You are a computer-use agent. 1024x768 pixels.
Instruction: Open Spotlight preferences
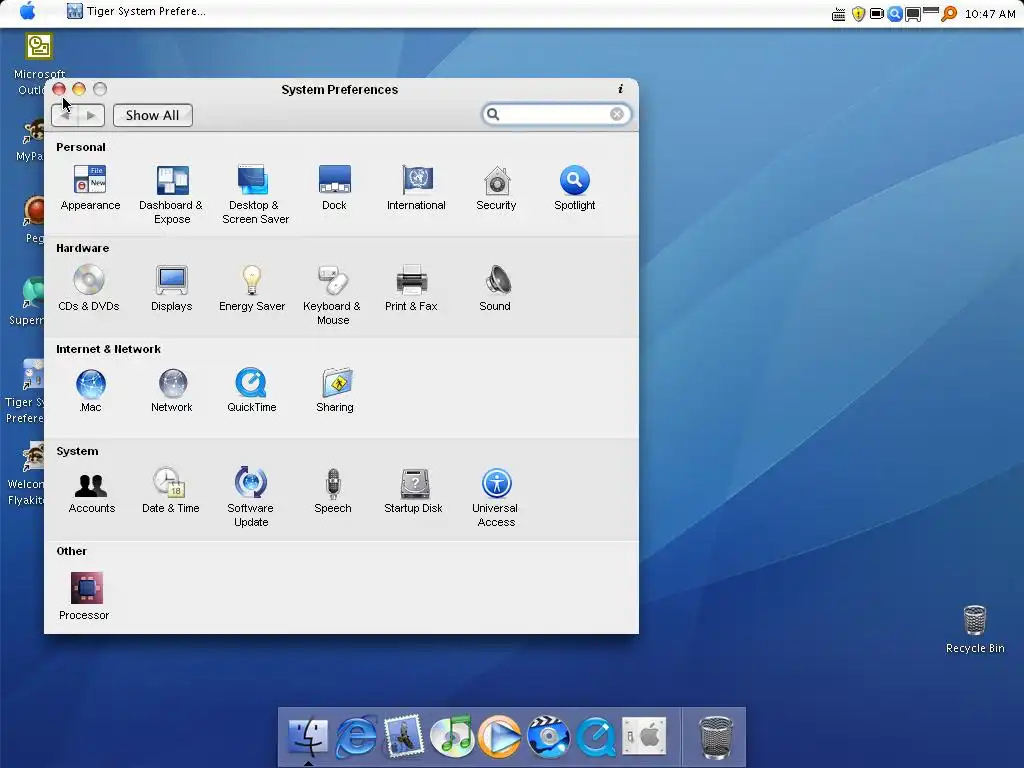click(575, 188)
